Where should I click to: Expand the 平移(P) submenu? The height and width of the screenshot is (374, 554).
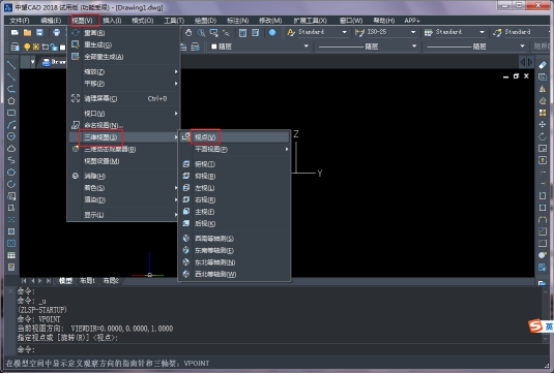click(124, 84)
